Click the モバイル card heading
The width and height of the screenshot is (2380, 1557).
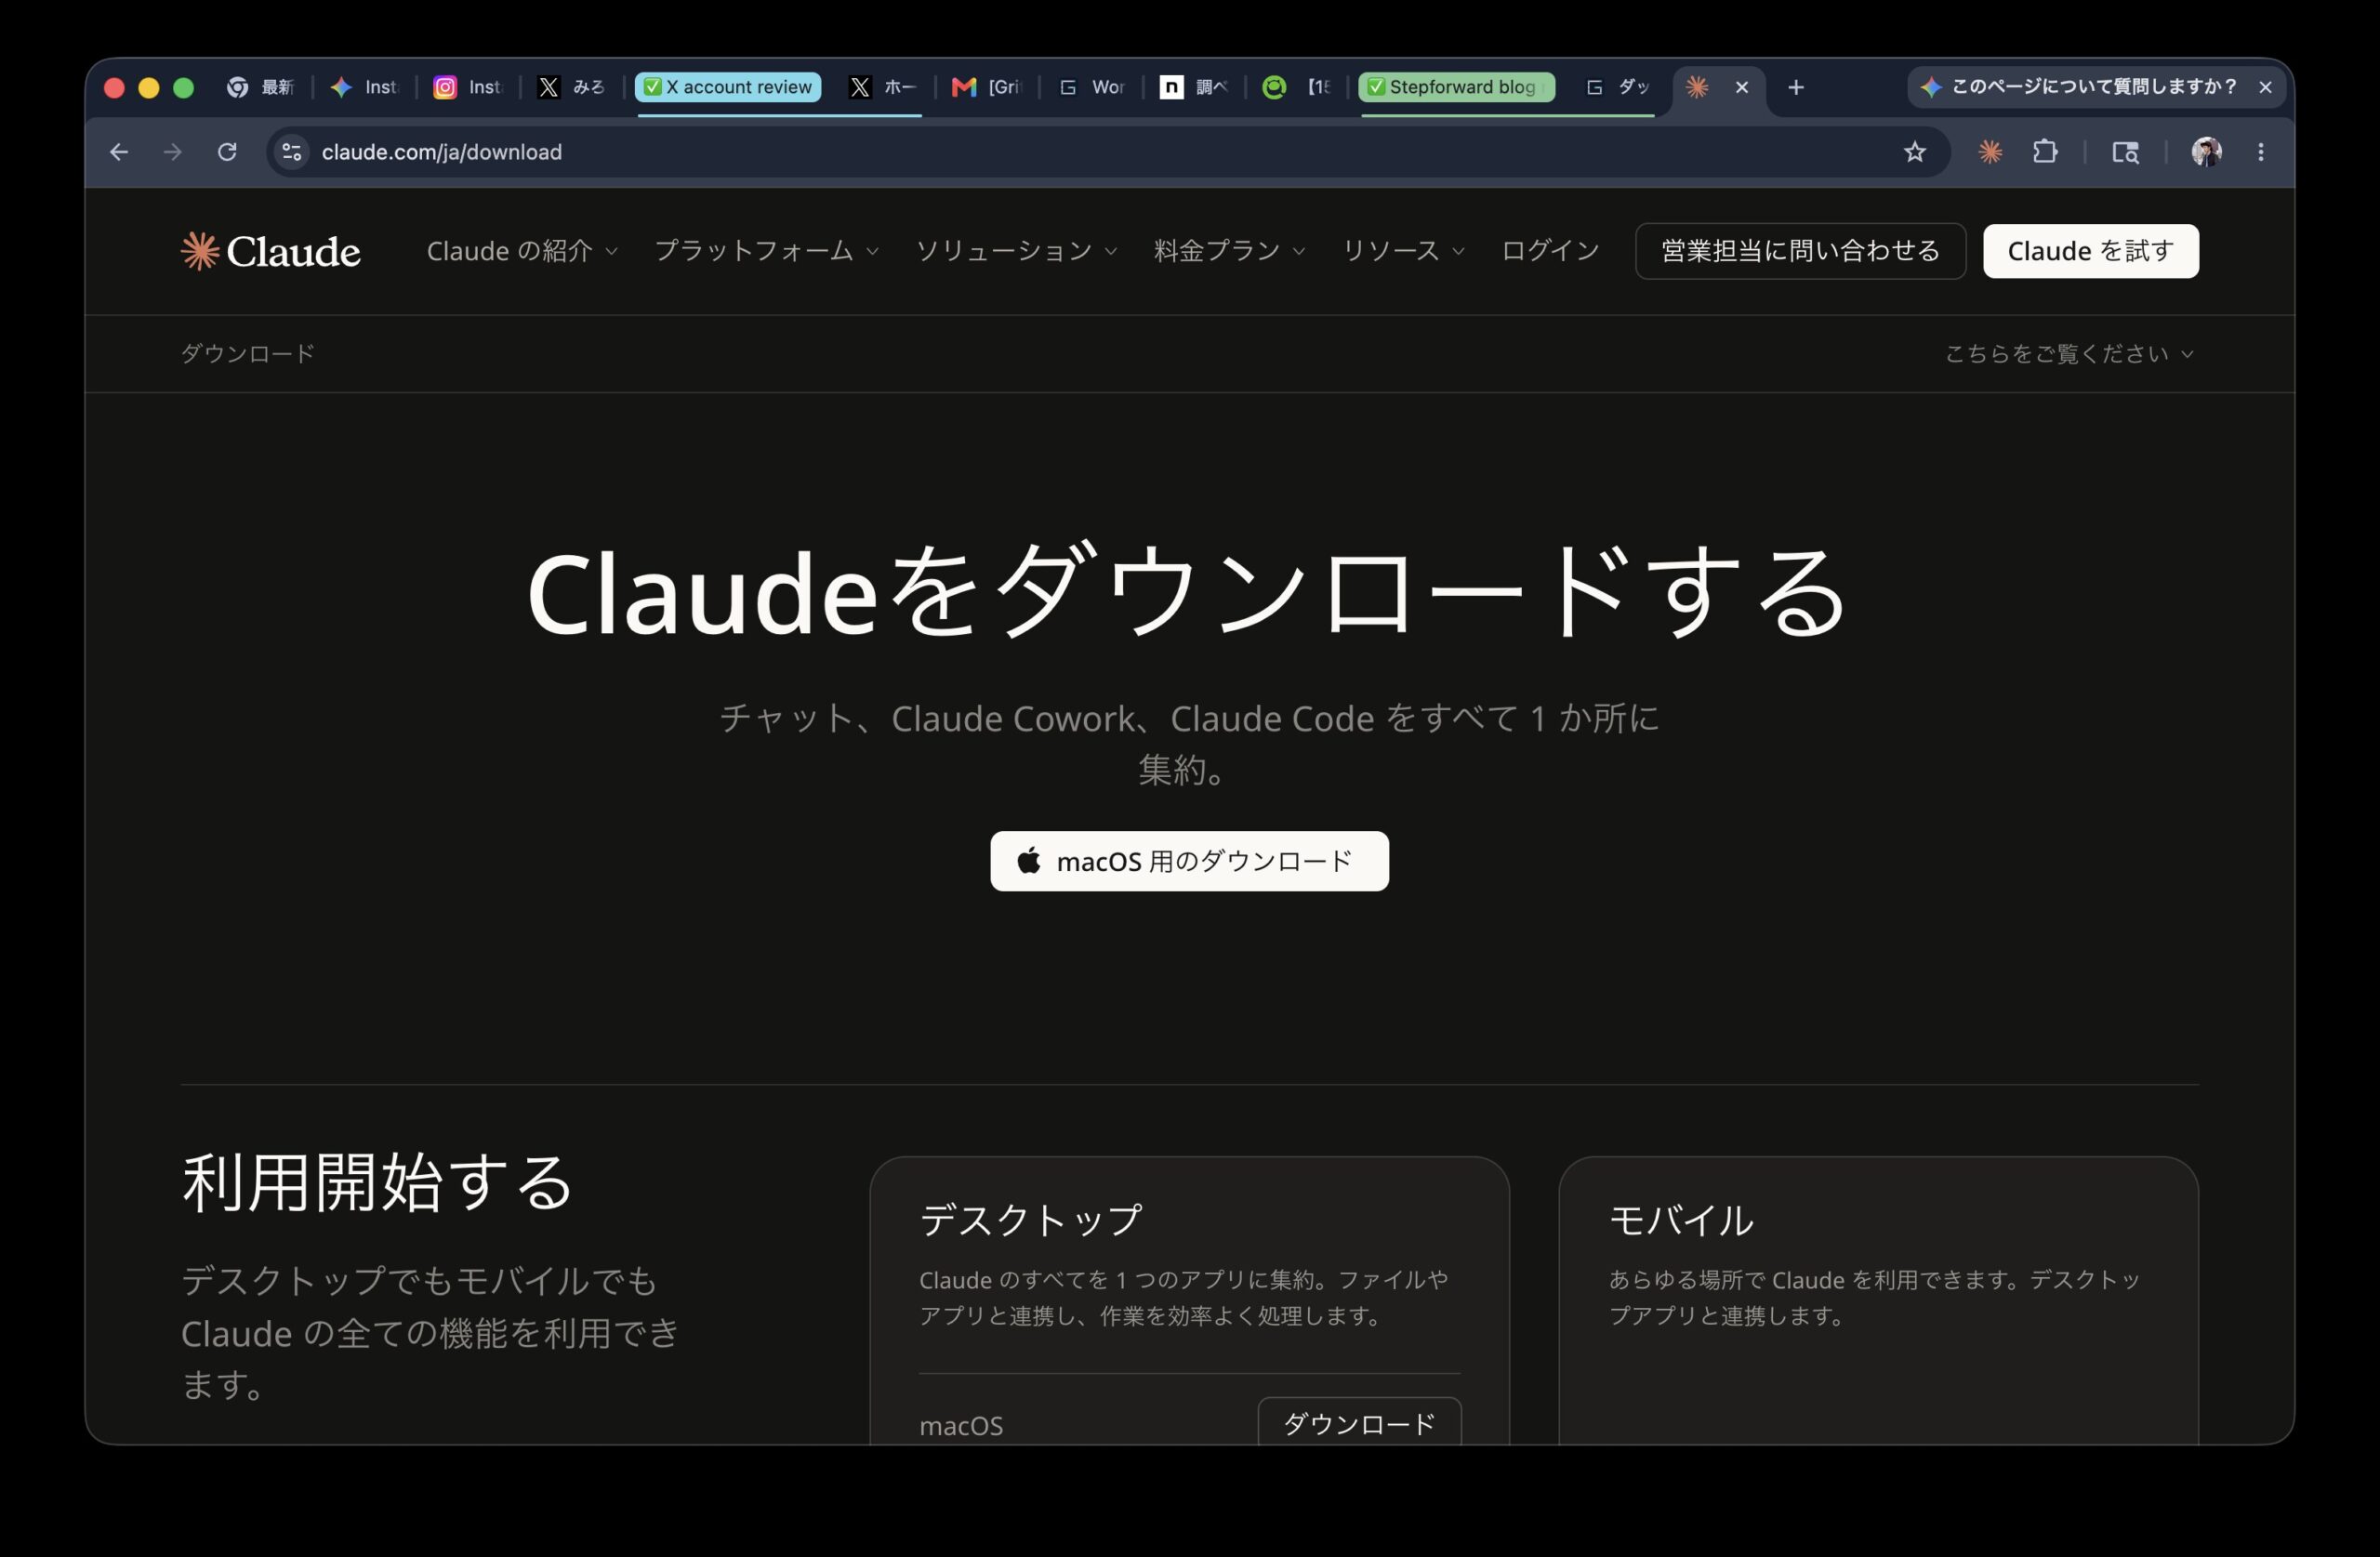click(1680, 1220)
